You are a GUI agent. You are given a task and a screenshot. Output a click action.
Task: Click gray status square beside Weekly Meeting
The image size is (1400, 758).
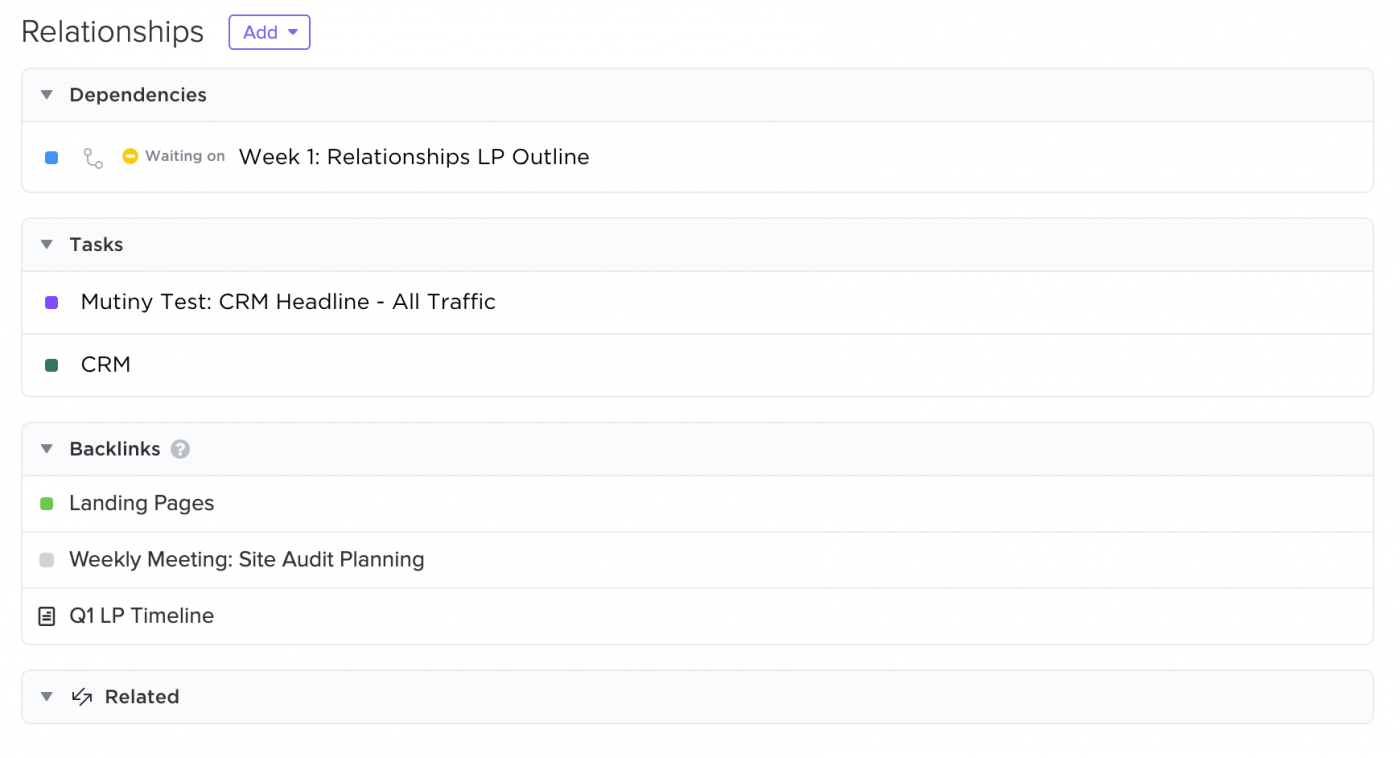(47, 560)
